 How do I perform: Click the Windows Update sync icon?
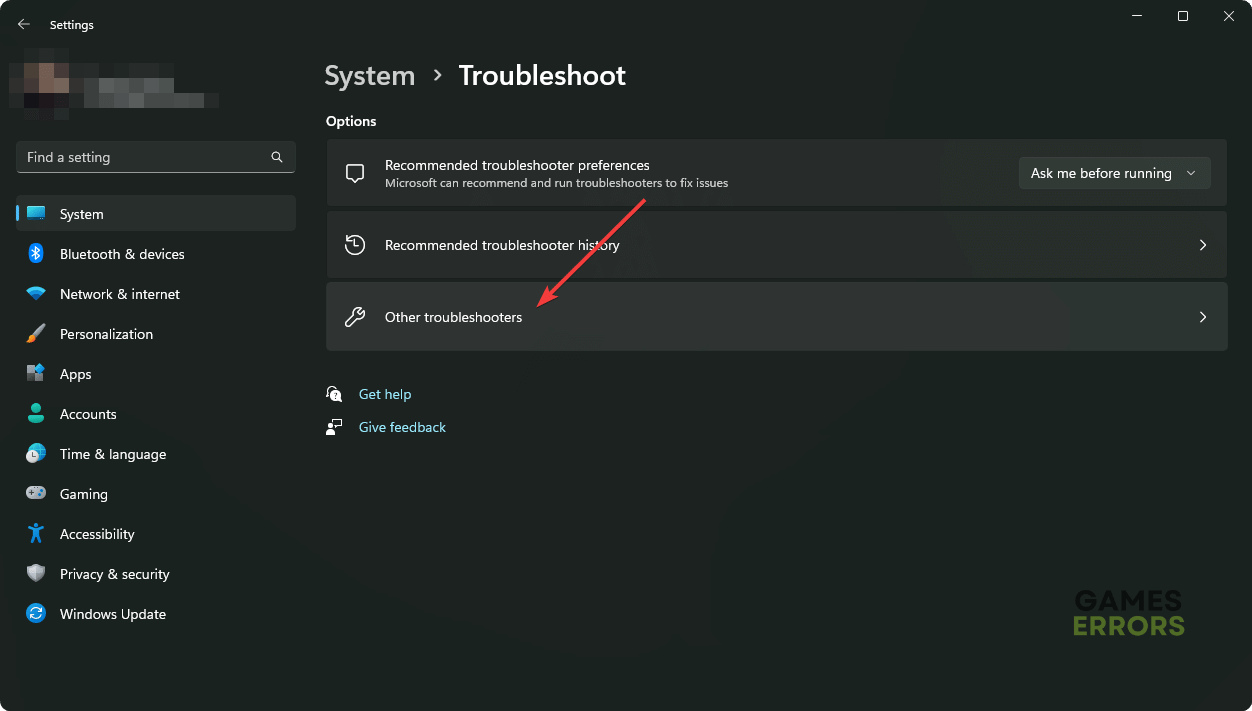pos(36,614)
